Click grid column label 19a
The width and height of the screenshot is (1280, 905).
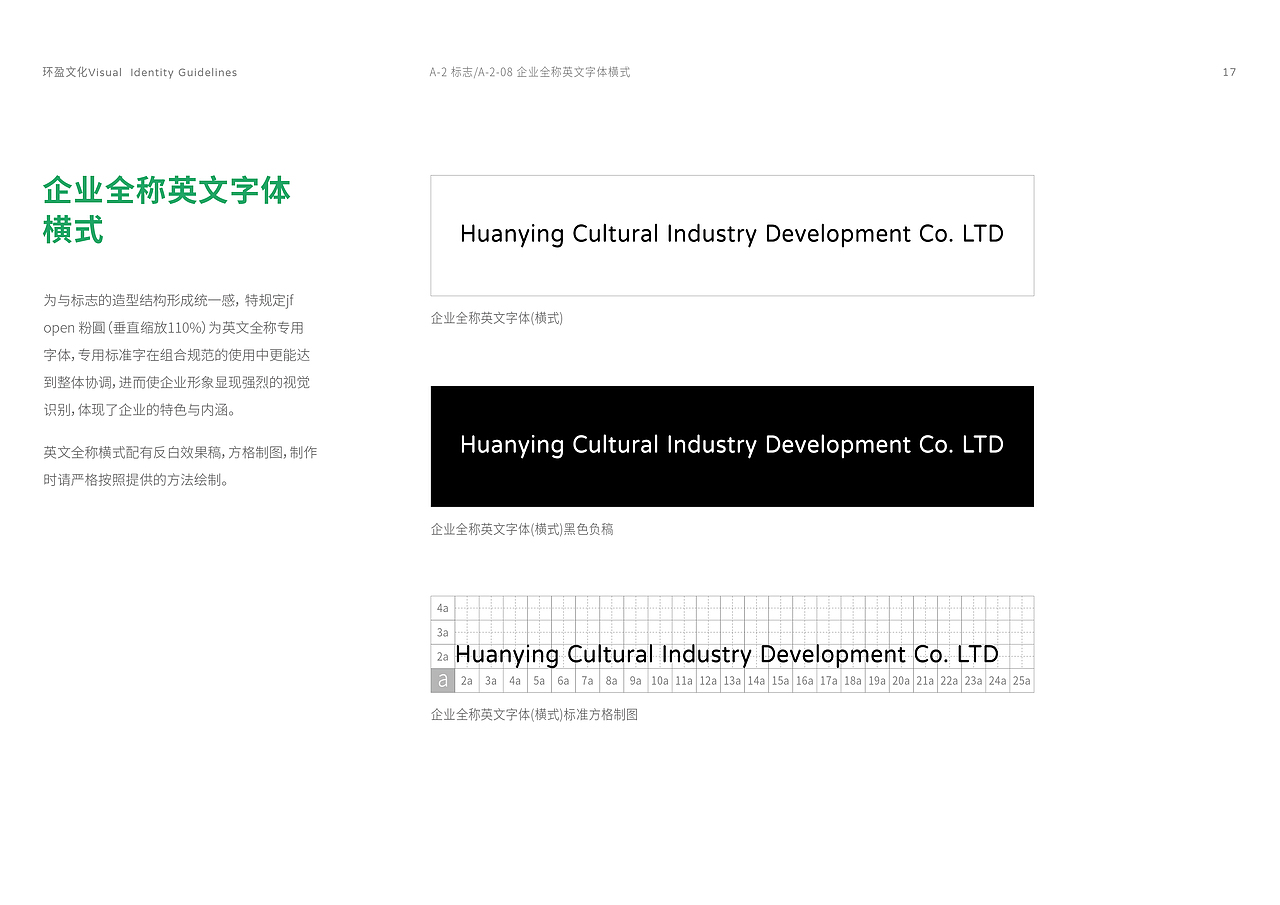[877, 681]
